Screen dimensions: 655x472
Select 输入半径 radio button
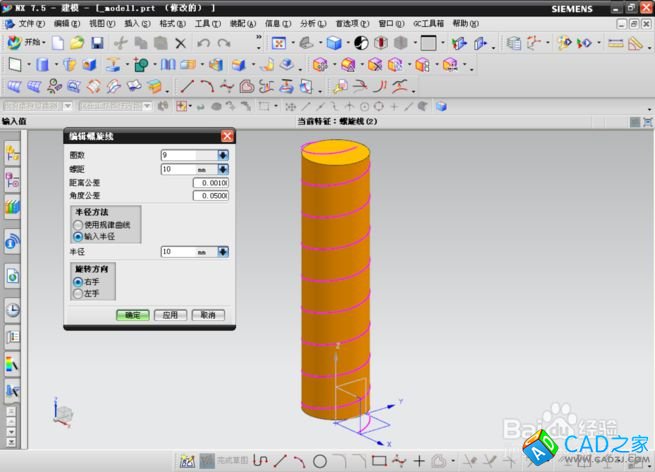tap(78, 236)
